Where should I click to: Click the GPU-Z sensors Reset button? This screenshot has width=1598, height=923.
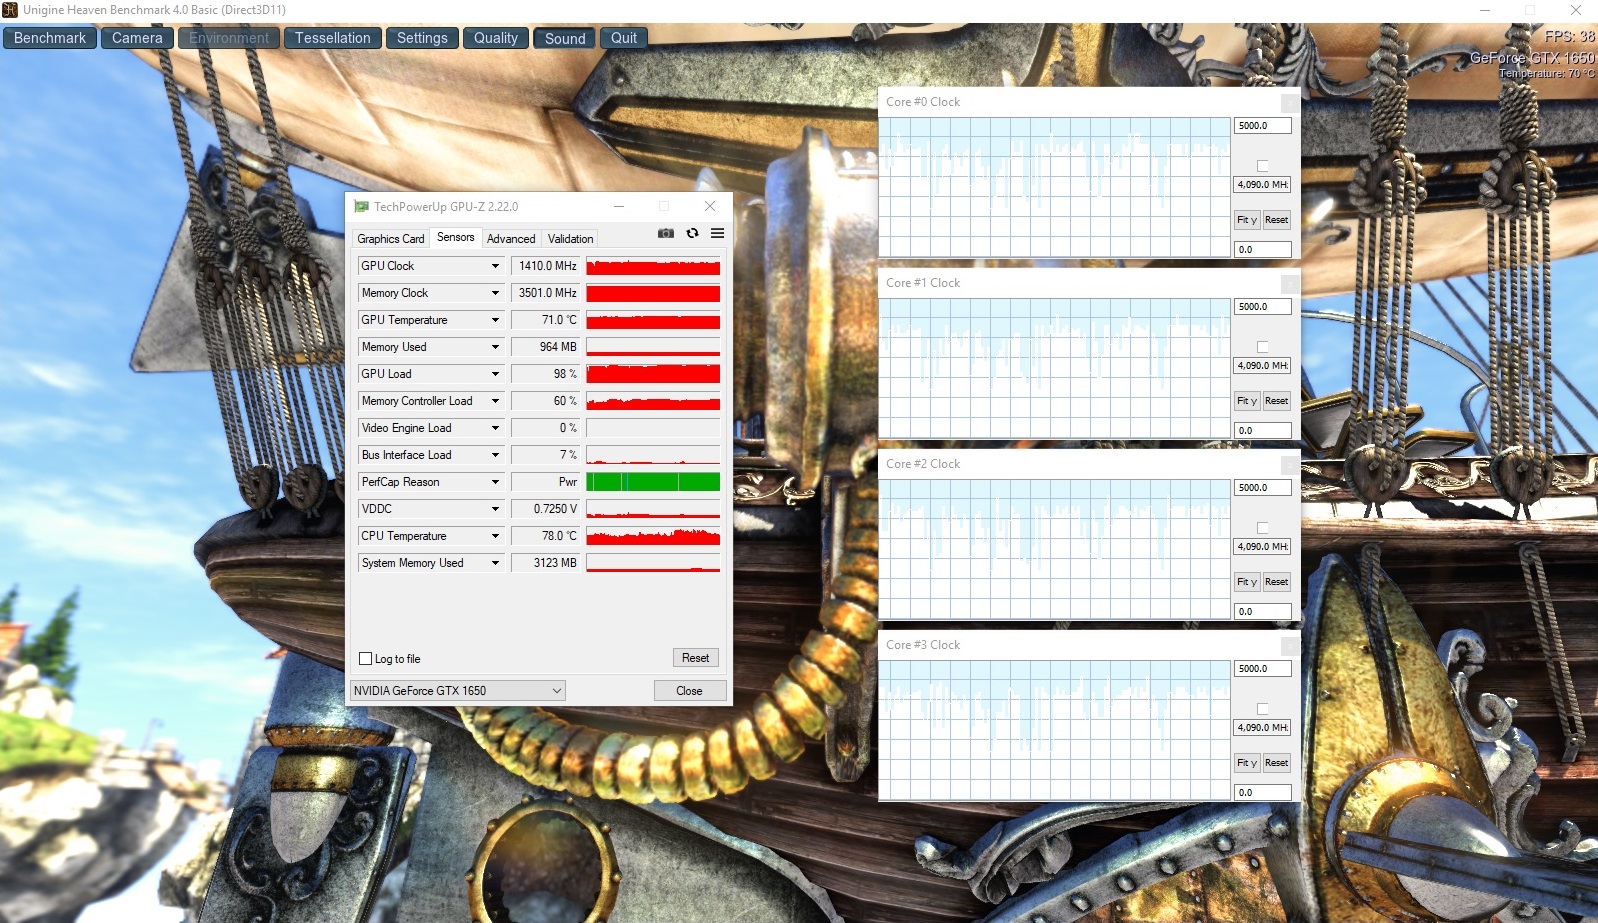tap(695, 658)
